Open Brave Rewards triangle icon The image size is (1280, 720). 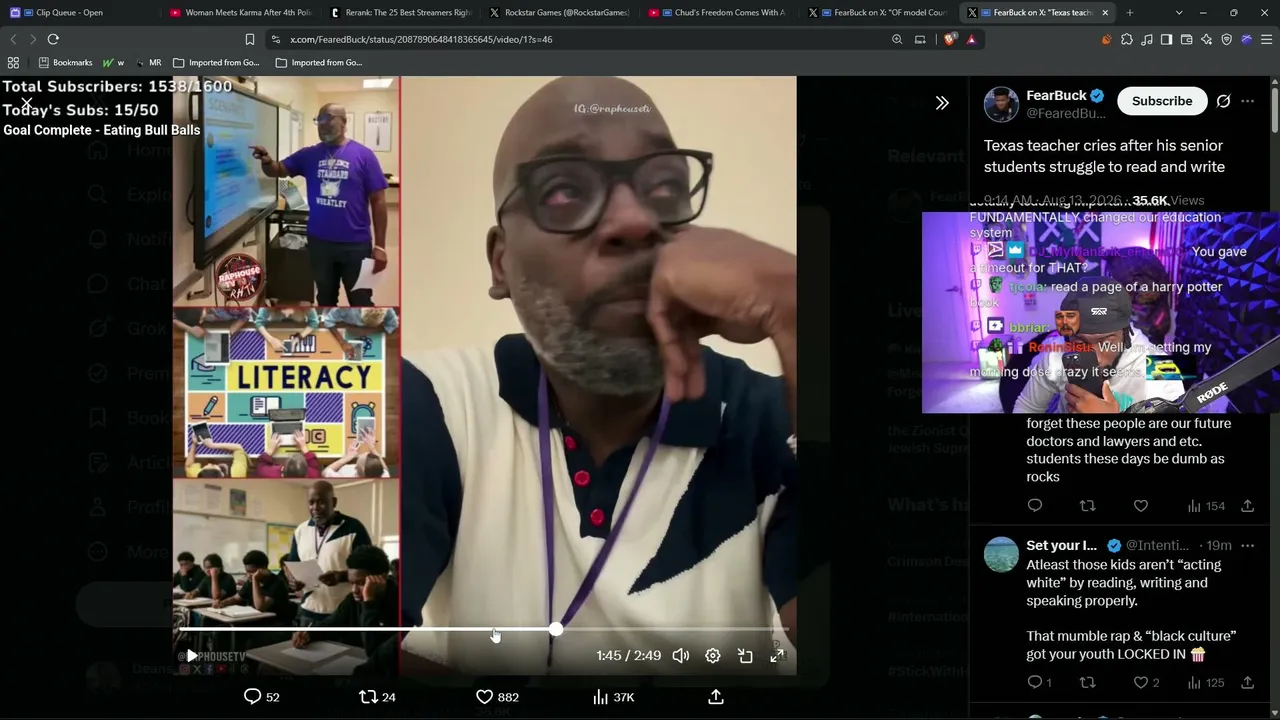(x=971, y=39)
